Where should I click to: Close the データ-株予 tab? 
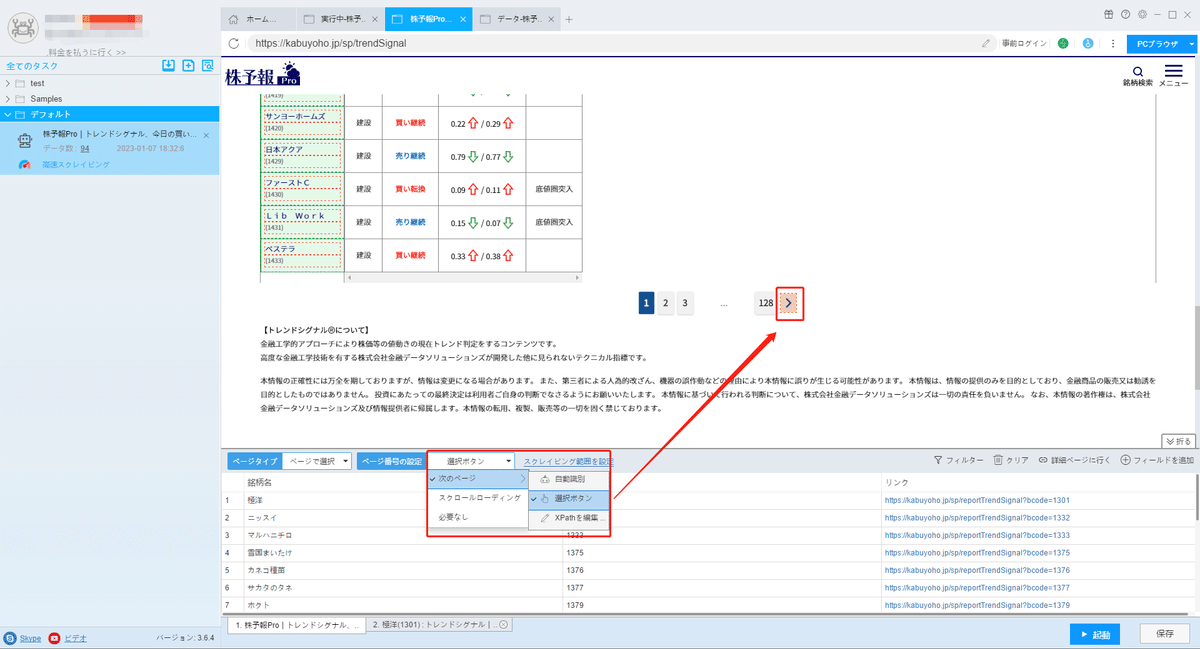[552, 19]
